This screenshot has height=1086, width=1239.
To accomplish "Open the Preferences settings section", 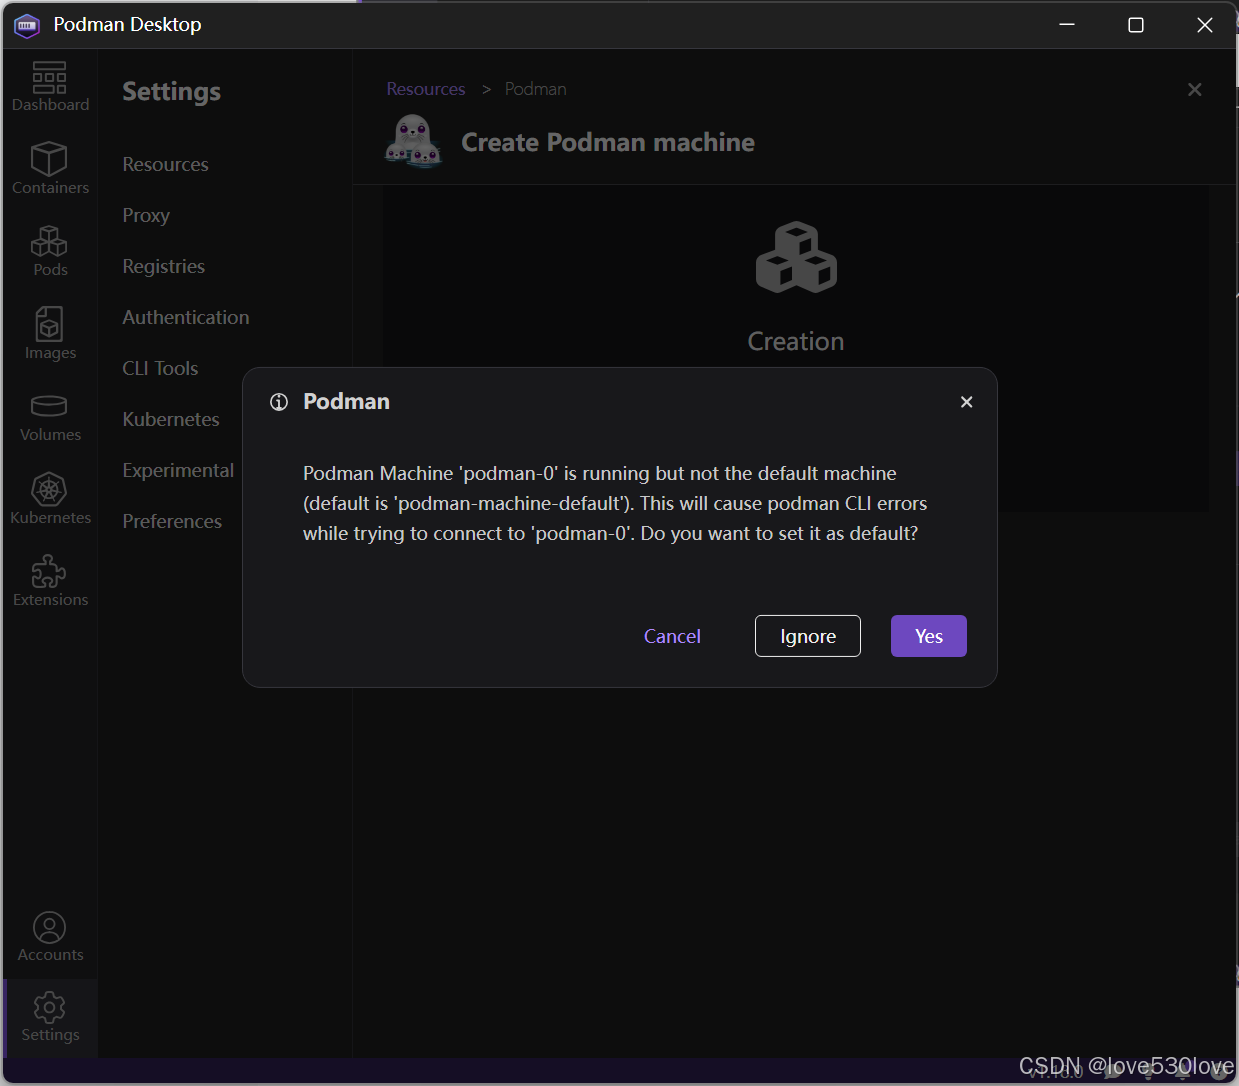I will pyautogui.click(x=172, y=521).
